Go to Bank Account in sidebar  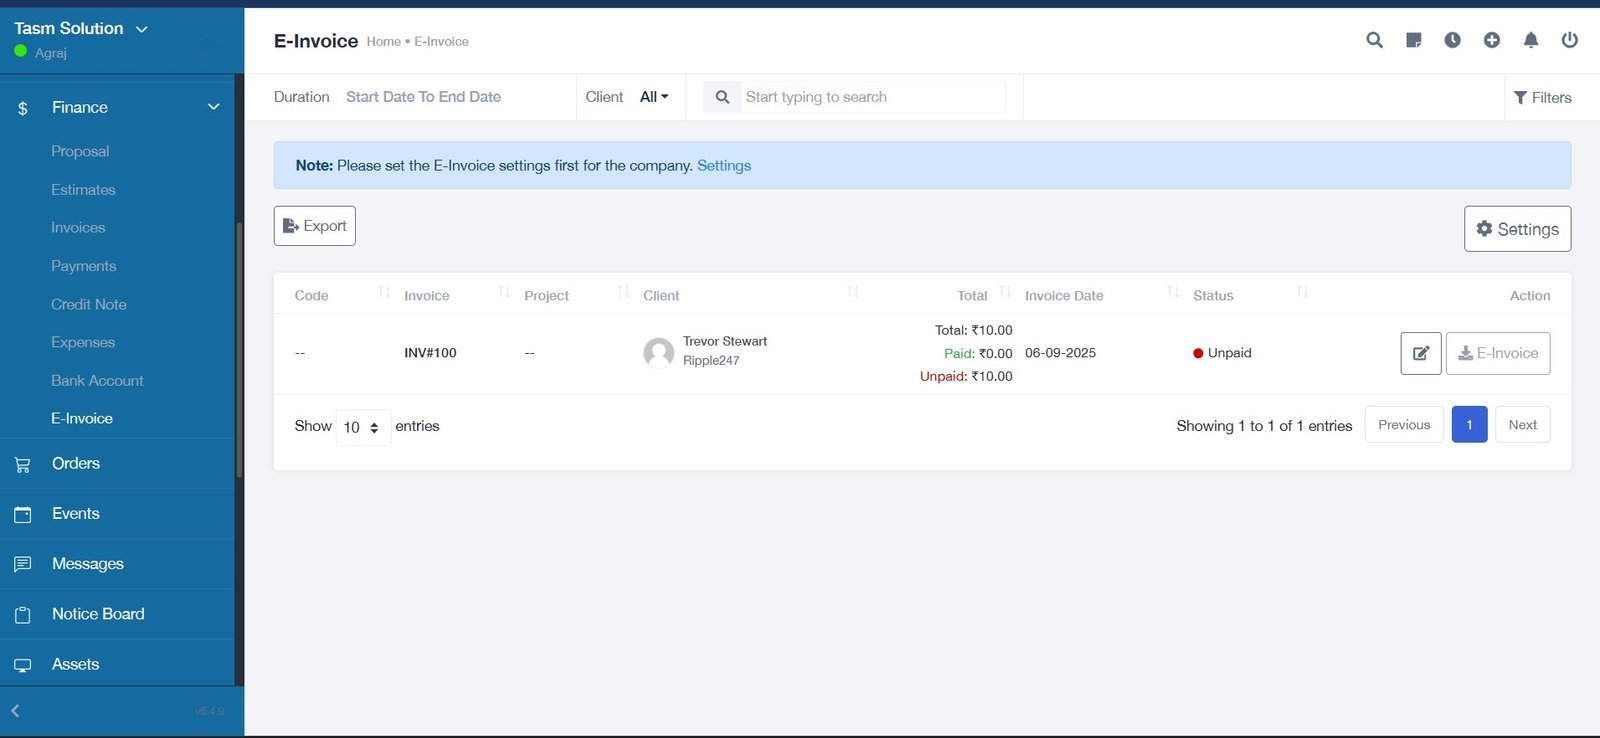(x=97, y=381)
